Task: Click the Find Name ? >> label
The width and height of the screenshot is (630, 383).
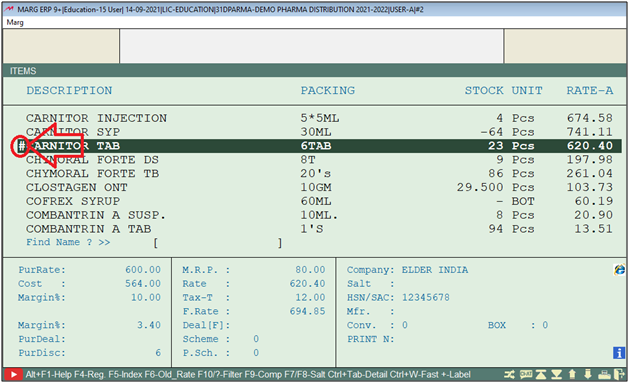Action: point(68,242)
